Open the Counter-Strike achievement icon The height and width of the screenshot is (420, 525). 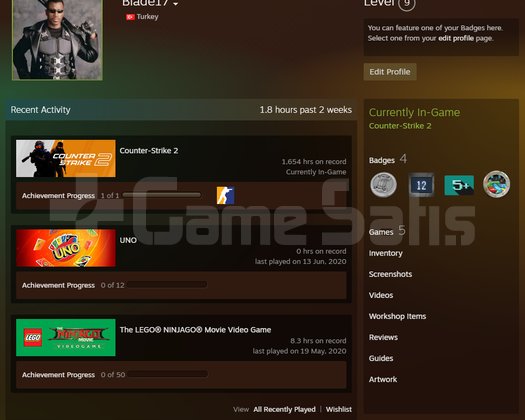click(225, 195)
